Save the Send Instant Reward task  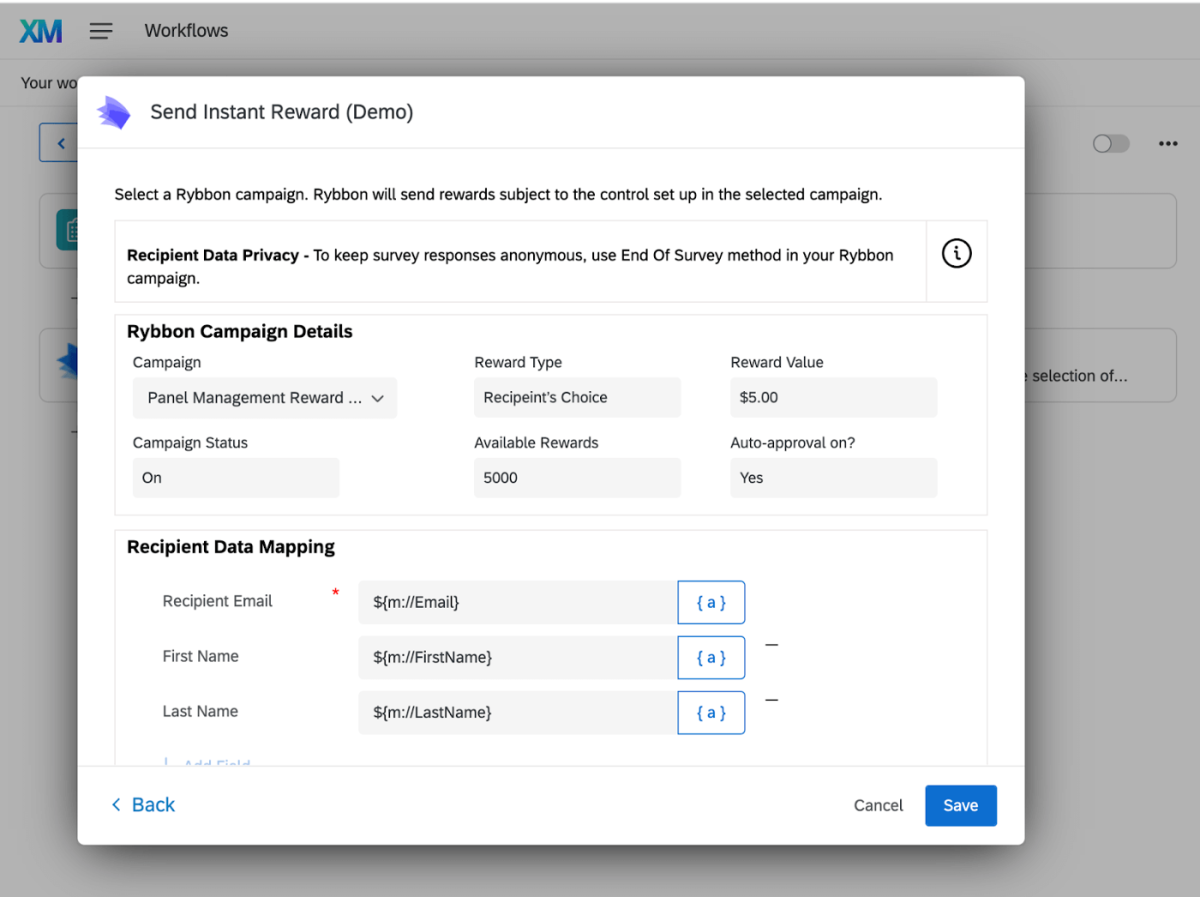click(x=960, y=806)
